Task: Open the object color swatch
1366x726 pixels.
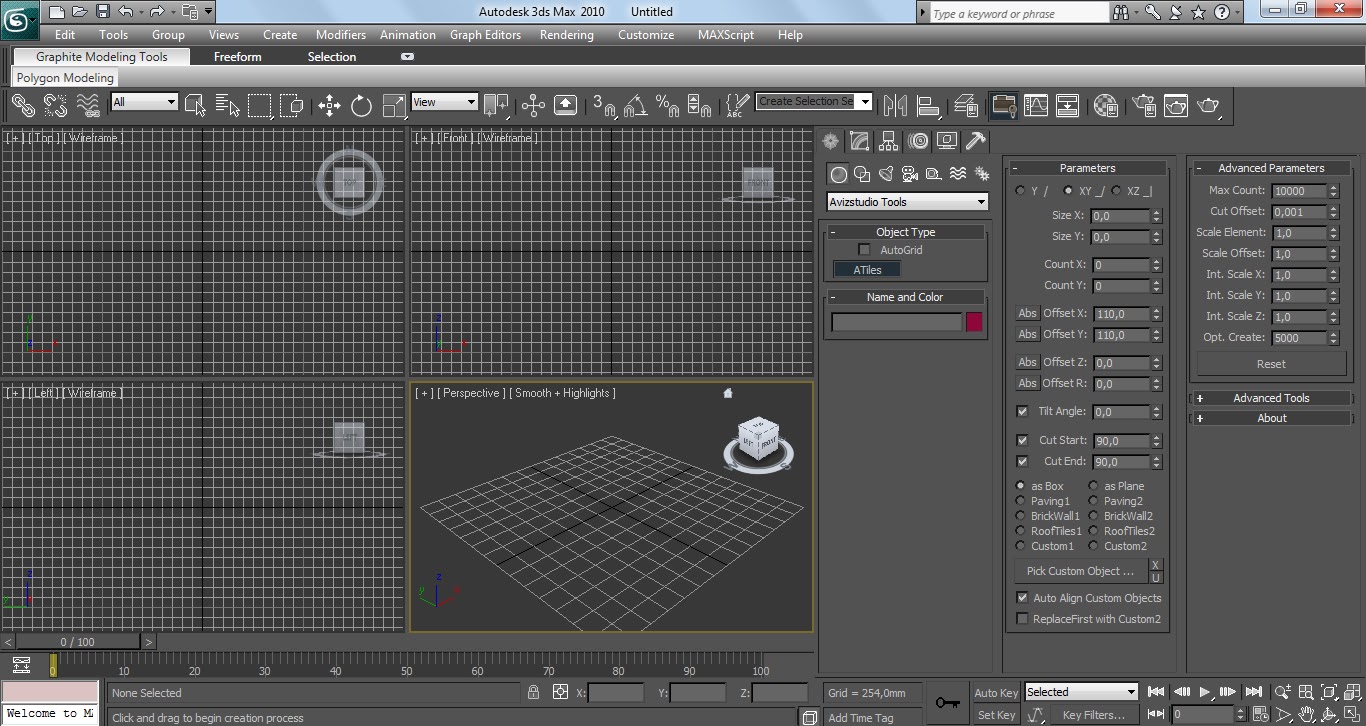Action: coord(973,321)
